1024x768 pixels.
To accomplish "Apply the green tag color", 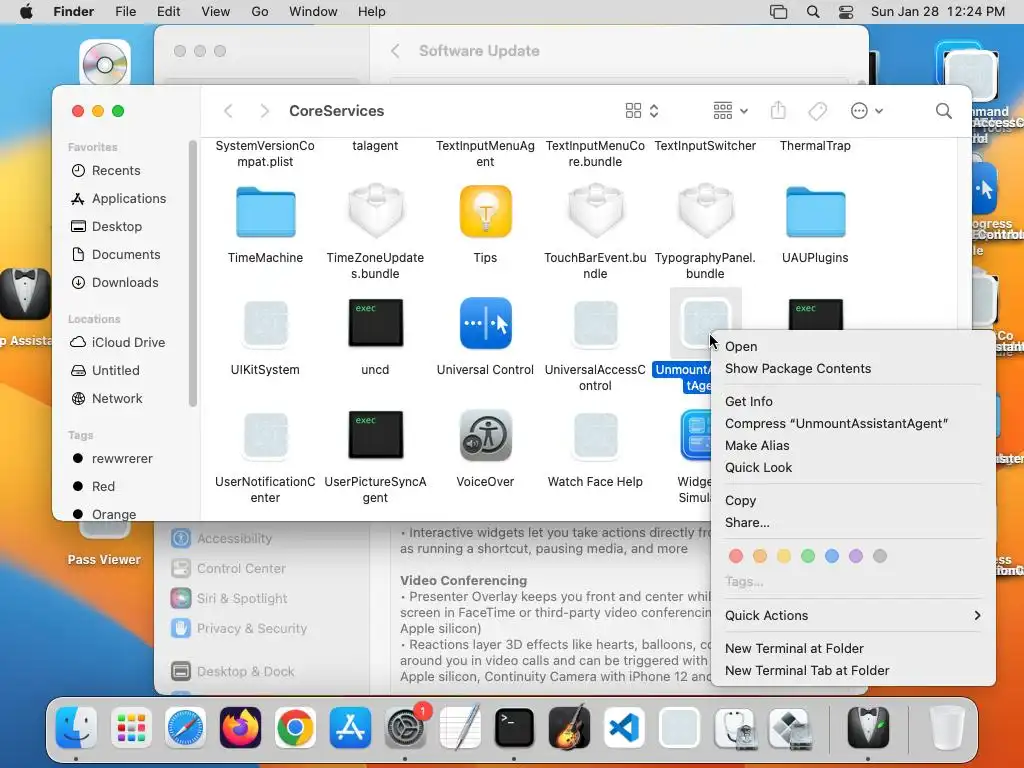I will click(x=808, y=556).
